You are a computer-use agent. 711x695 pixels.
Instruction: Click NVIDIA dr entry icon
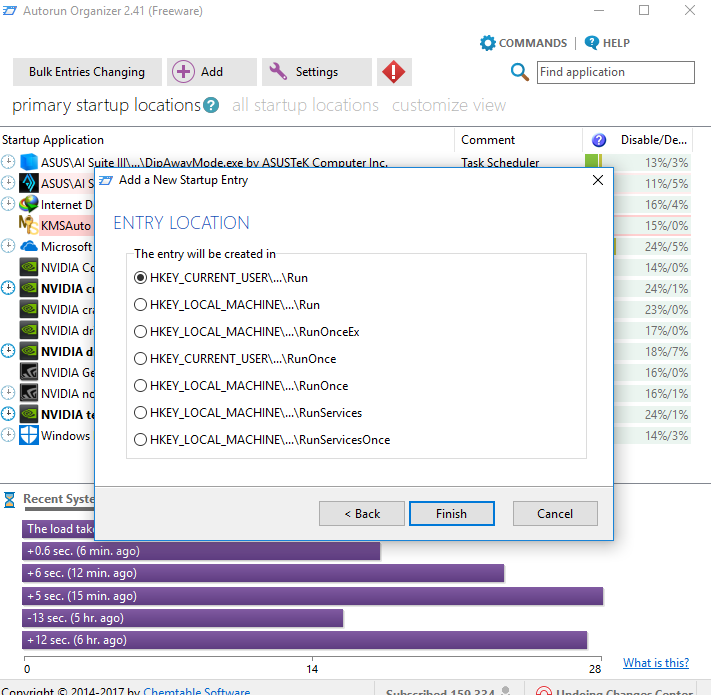point(29,330)
